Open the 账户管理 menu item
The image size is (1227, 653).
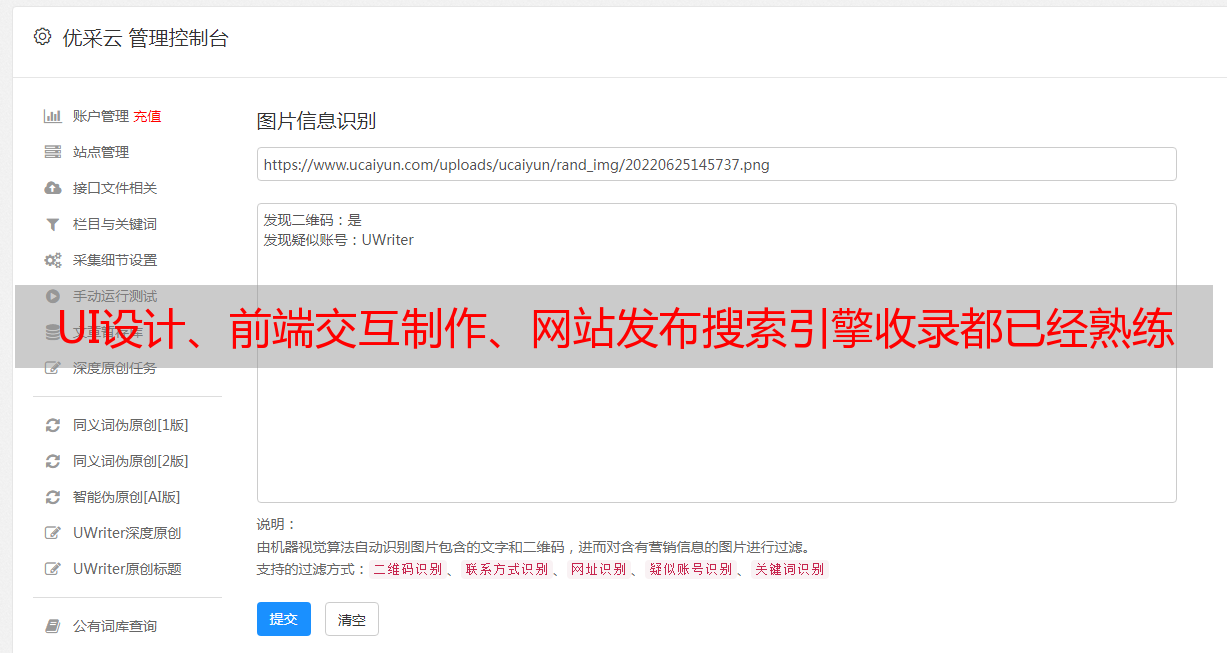pos(101,116)
